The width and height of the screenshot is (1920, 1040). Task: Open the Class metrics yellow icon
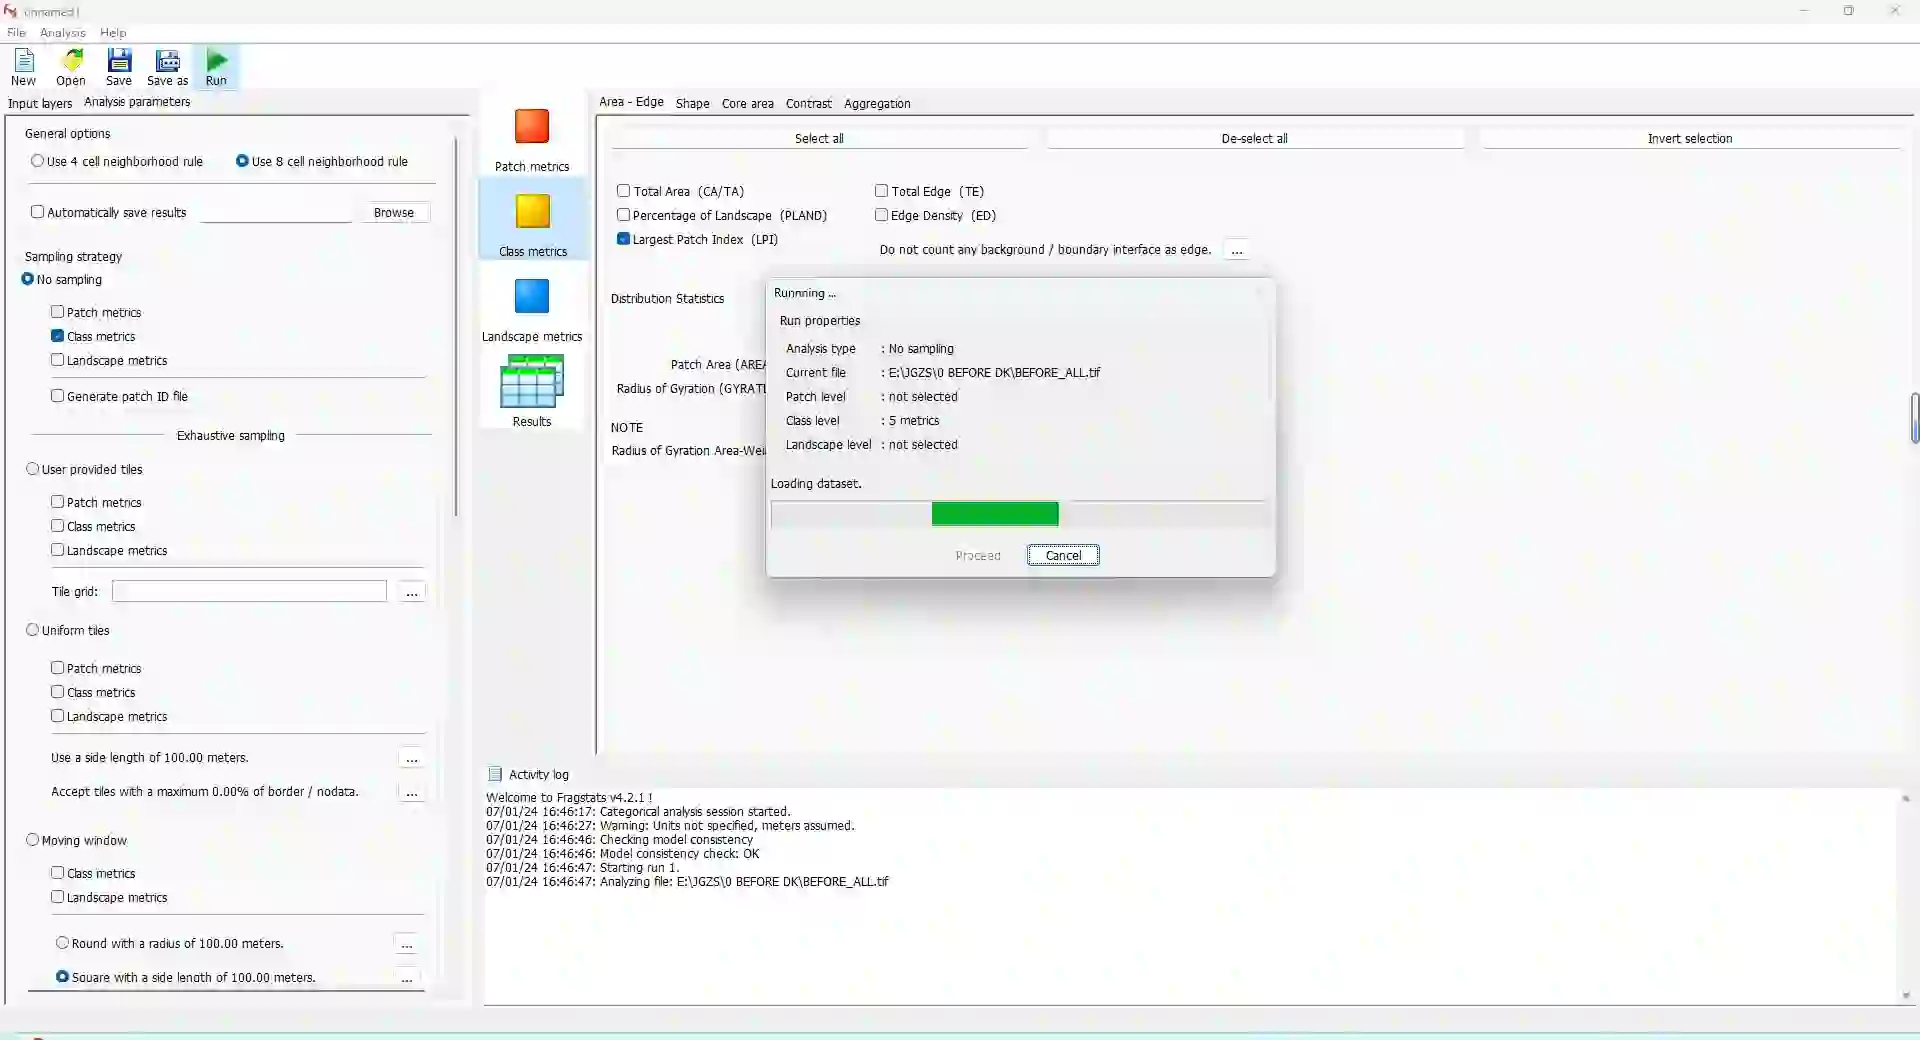tap(532, 212)
